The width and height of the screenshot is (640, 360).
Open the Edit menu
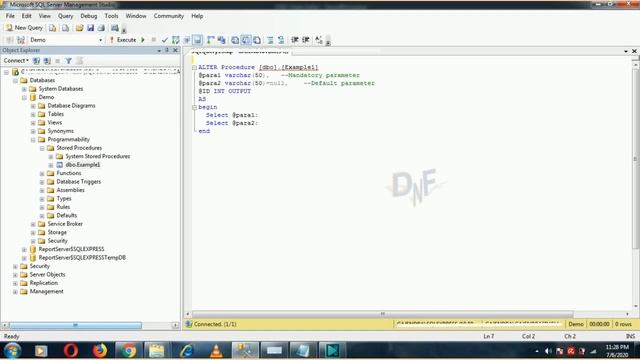click(27, 16)
